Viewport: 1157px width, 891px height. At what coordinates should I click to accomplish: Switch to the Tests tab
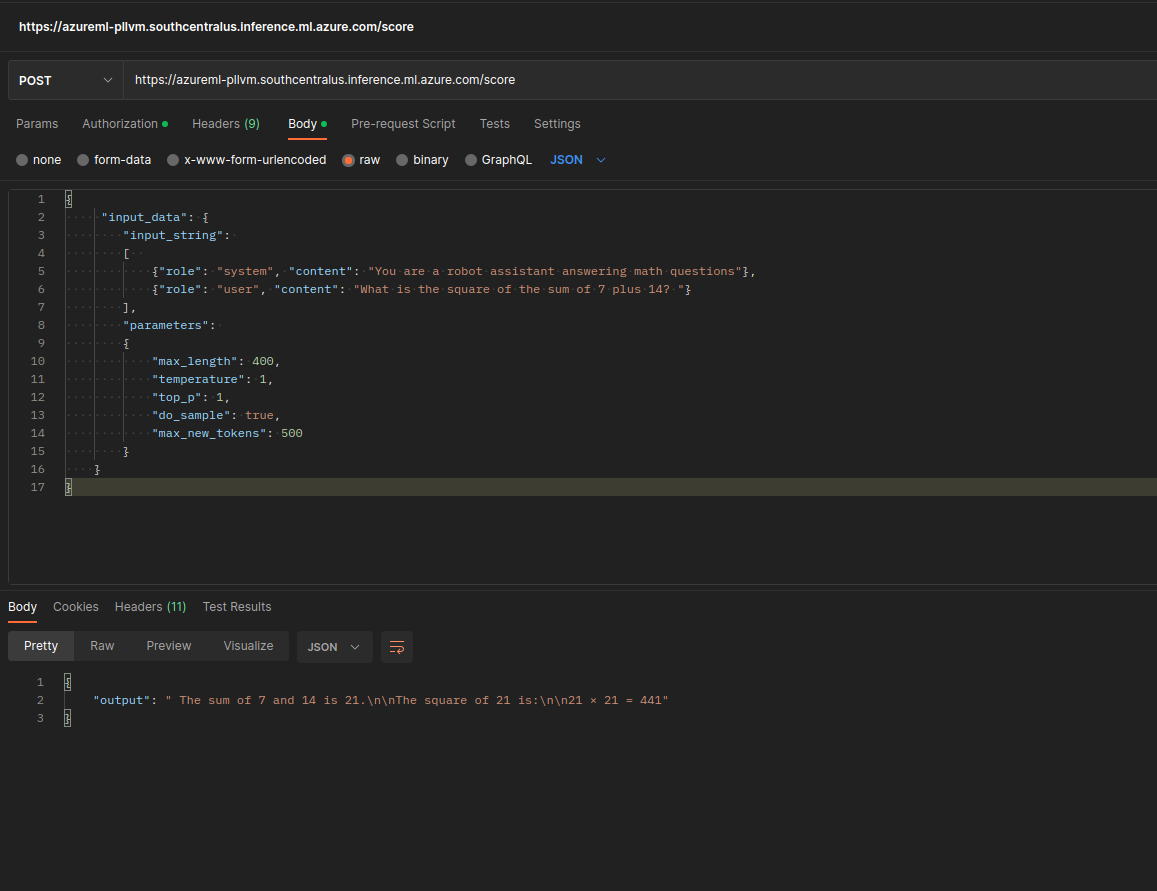(494, 124)
